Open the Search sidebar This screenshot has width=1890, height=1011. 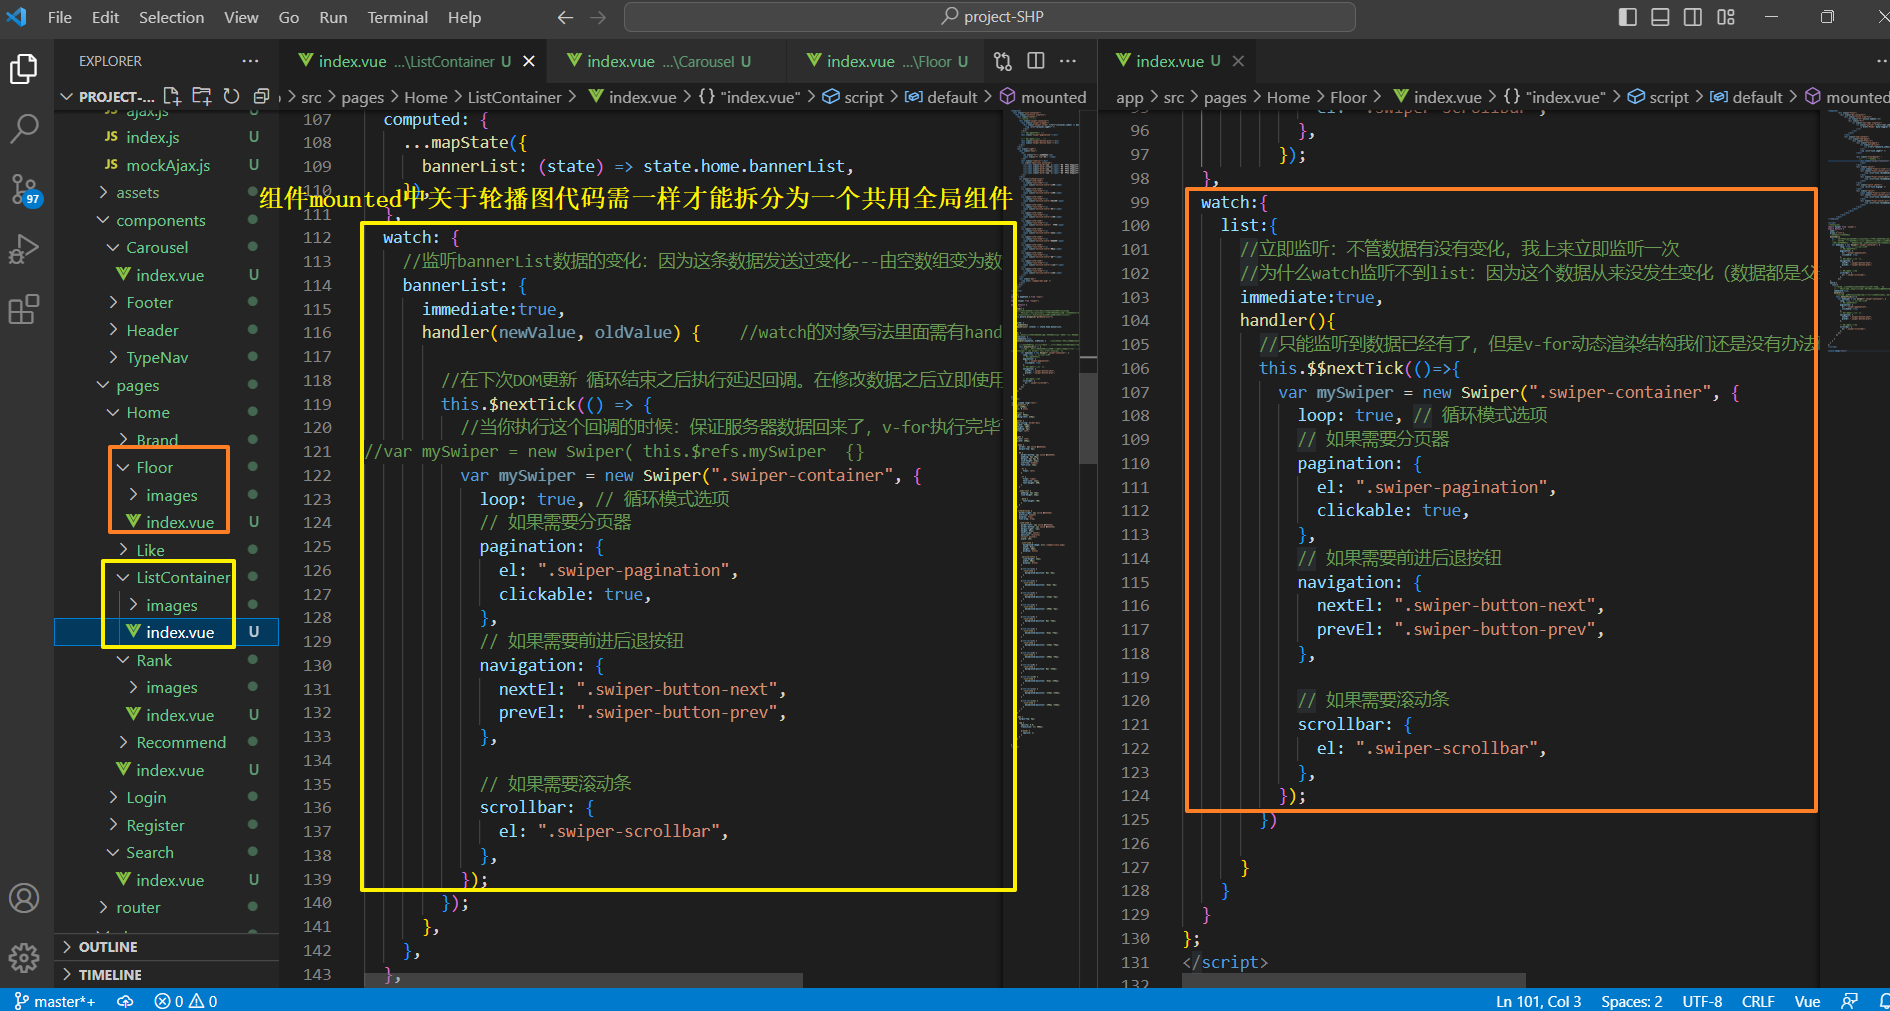24,128
